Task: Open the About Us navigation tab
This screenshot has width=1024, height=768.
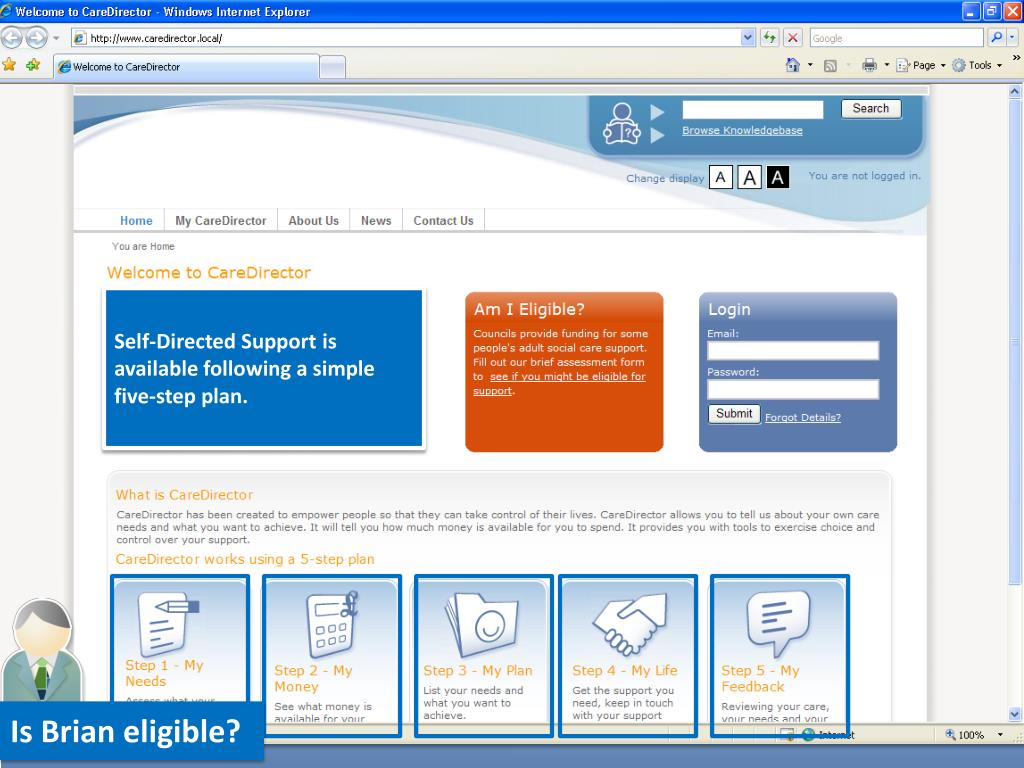Action: [x=313, y=221]
